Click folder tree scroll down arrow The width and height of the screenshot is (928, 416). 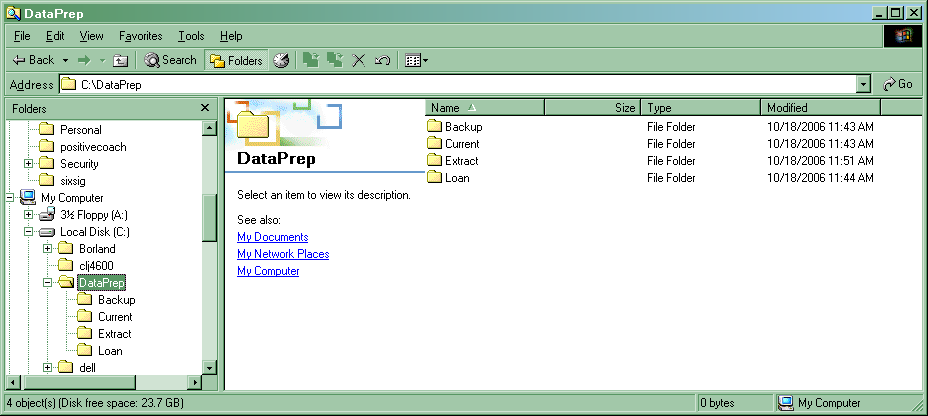point(210,367)
